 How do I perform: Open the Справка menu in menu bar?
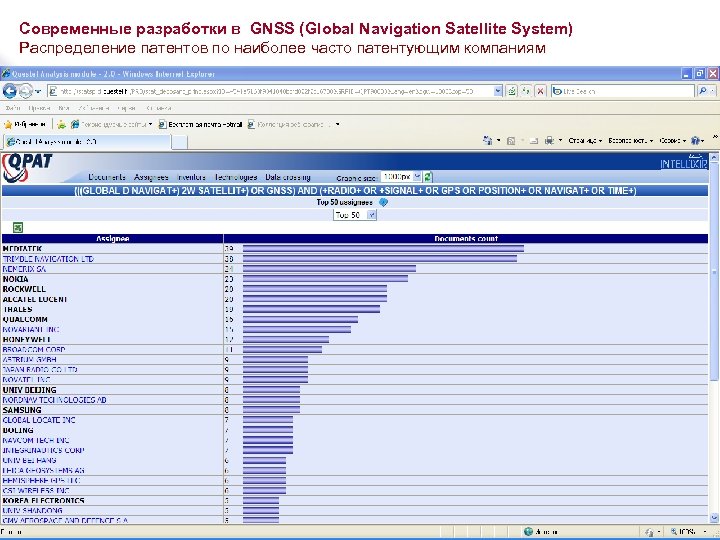coord(159,108)
